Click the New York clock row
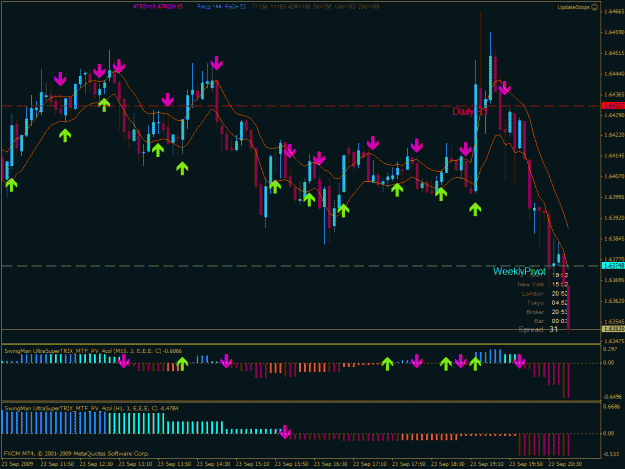This screenshot has height=469, width=625. [542, 285]
